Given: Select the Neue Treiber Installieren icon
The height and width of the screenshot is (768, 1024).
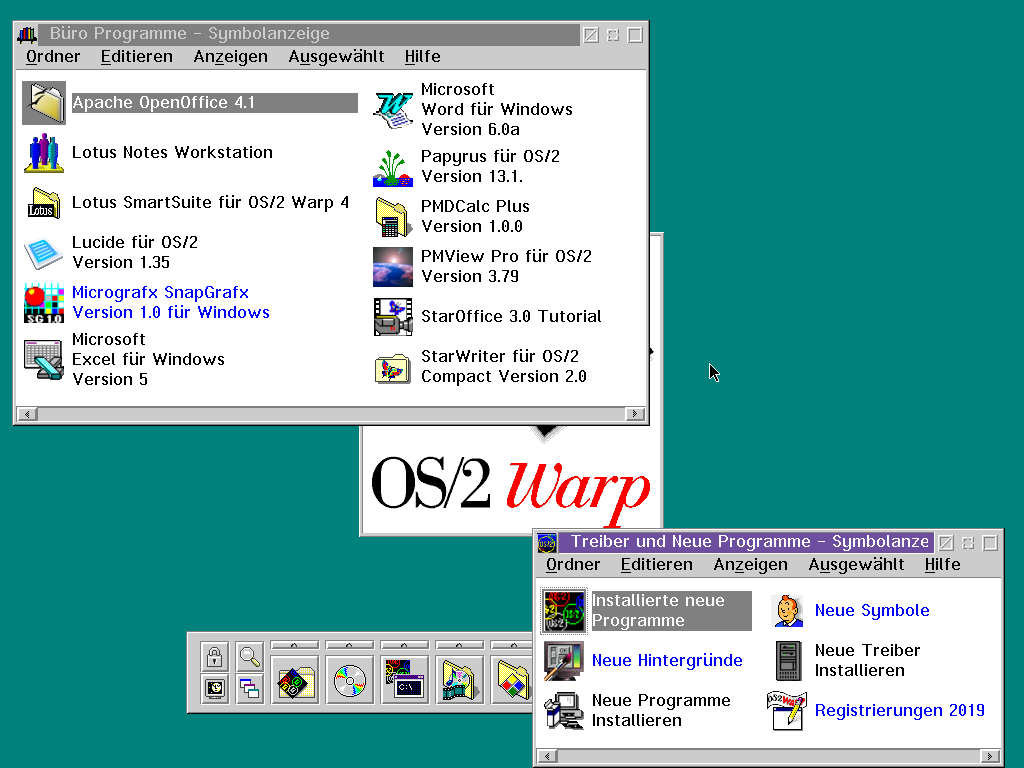Looking at the screenshot, I should 788,661.
